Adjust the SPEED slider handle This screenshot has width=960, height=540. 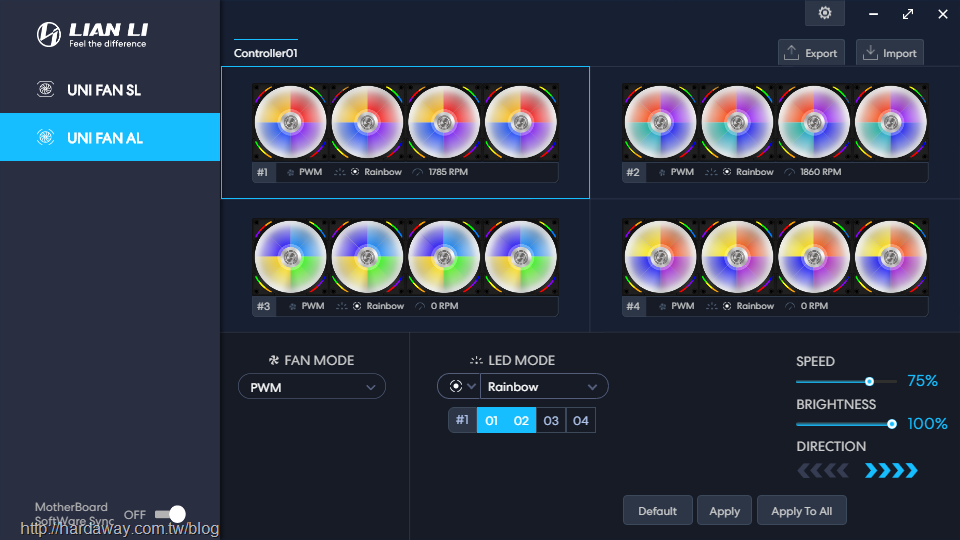pos(869,381)
